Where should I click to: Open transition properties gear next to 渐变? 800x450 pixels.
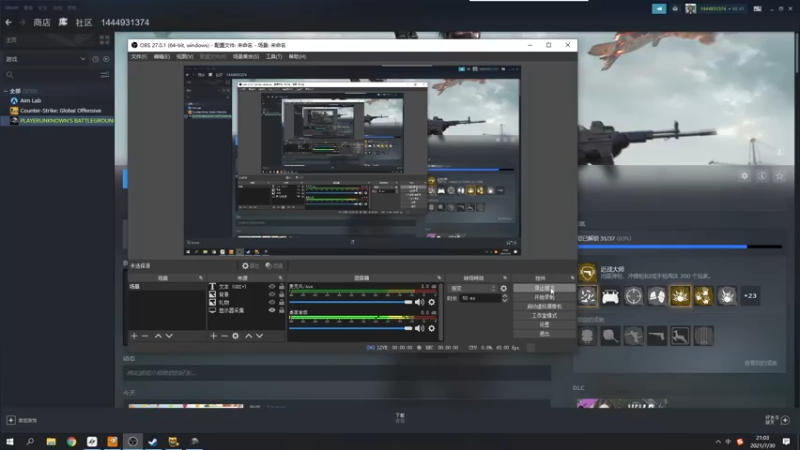pyautogui.click(x=504, y=288)
